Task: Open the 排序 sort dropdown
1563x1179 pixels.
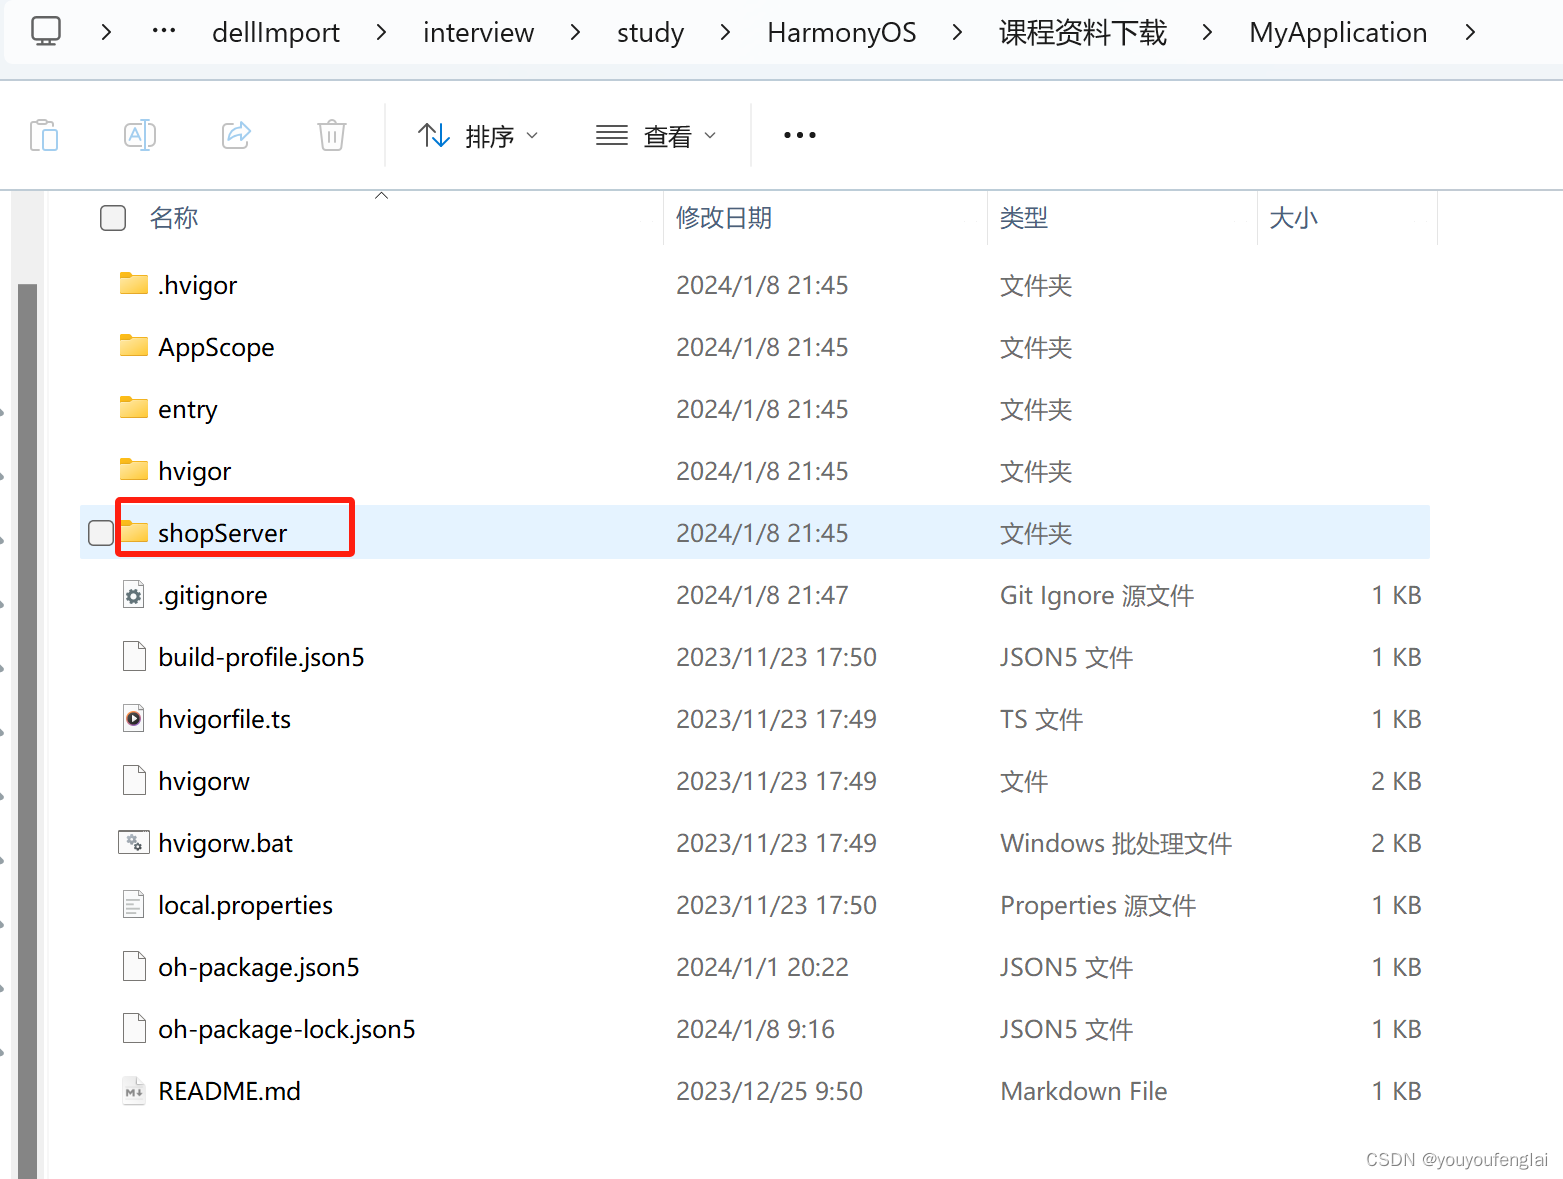Action: (478, 135)
